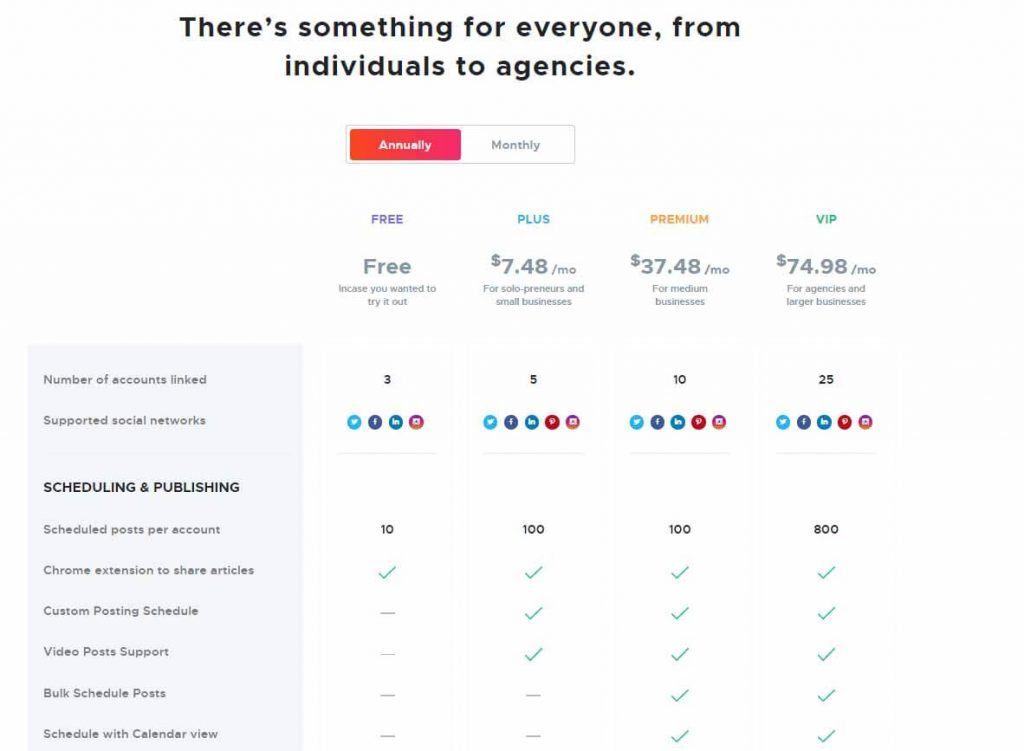Select the Annually billing option

[405, 145]
